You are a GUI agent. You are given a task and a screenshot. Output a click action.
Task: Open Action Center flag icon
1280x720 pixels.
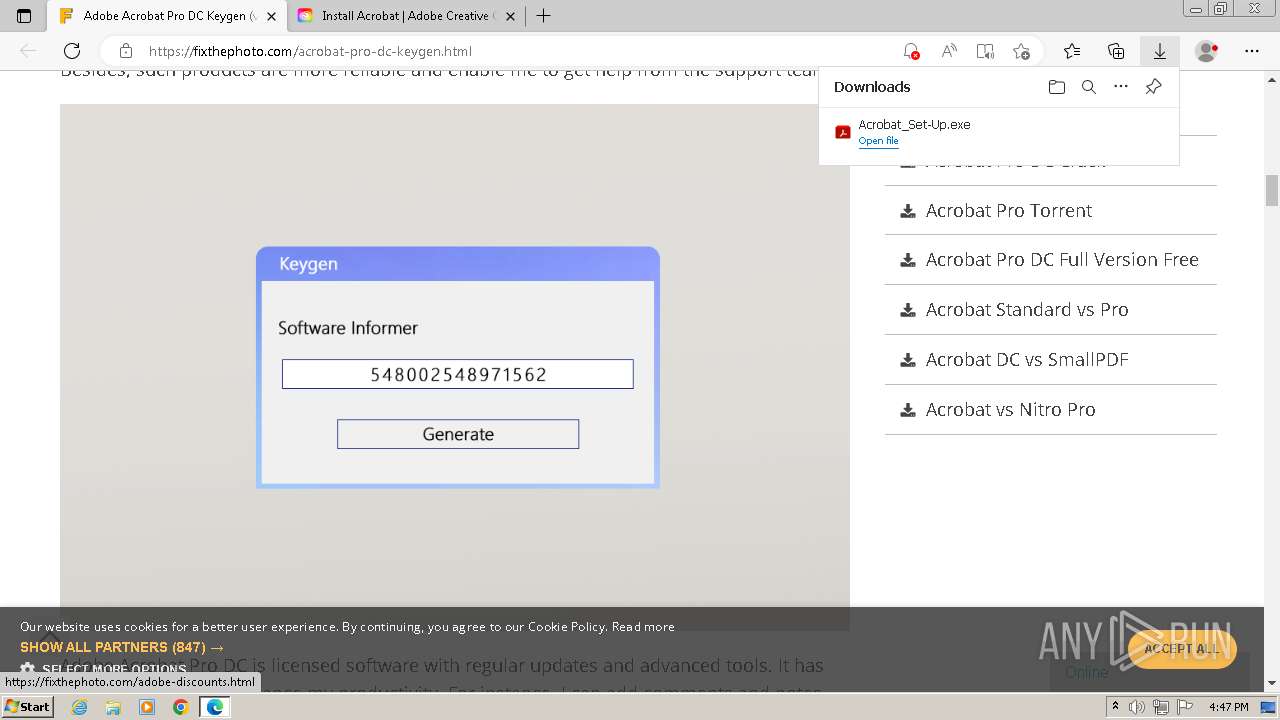(1183, 707)
